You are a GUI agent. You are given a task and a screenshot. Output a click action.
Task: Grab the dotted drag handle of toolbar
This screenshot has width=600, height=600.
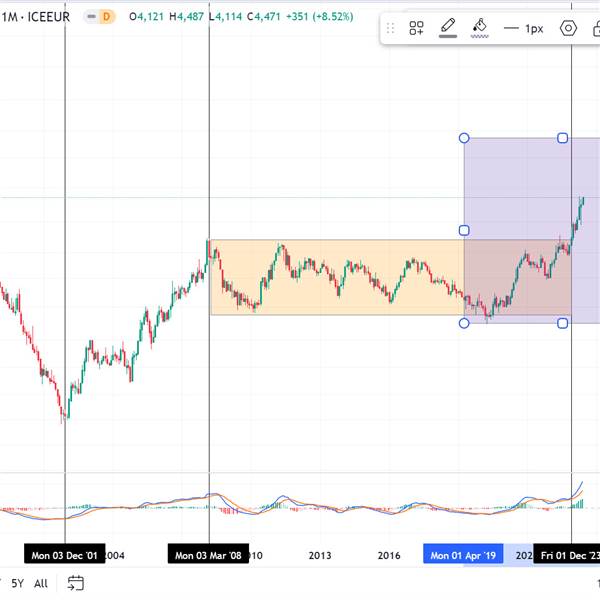pyautogui.click(x=390, y=28)
